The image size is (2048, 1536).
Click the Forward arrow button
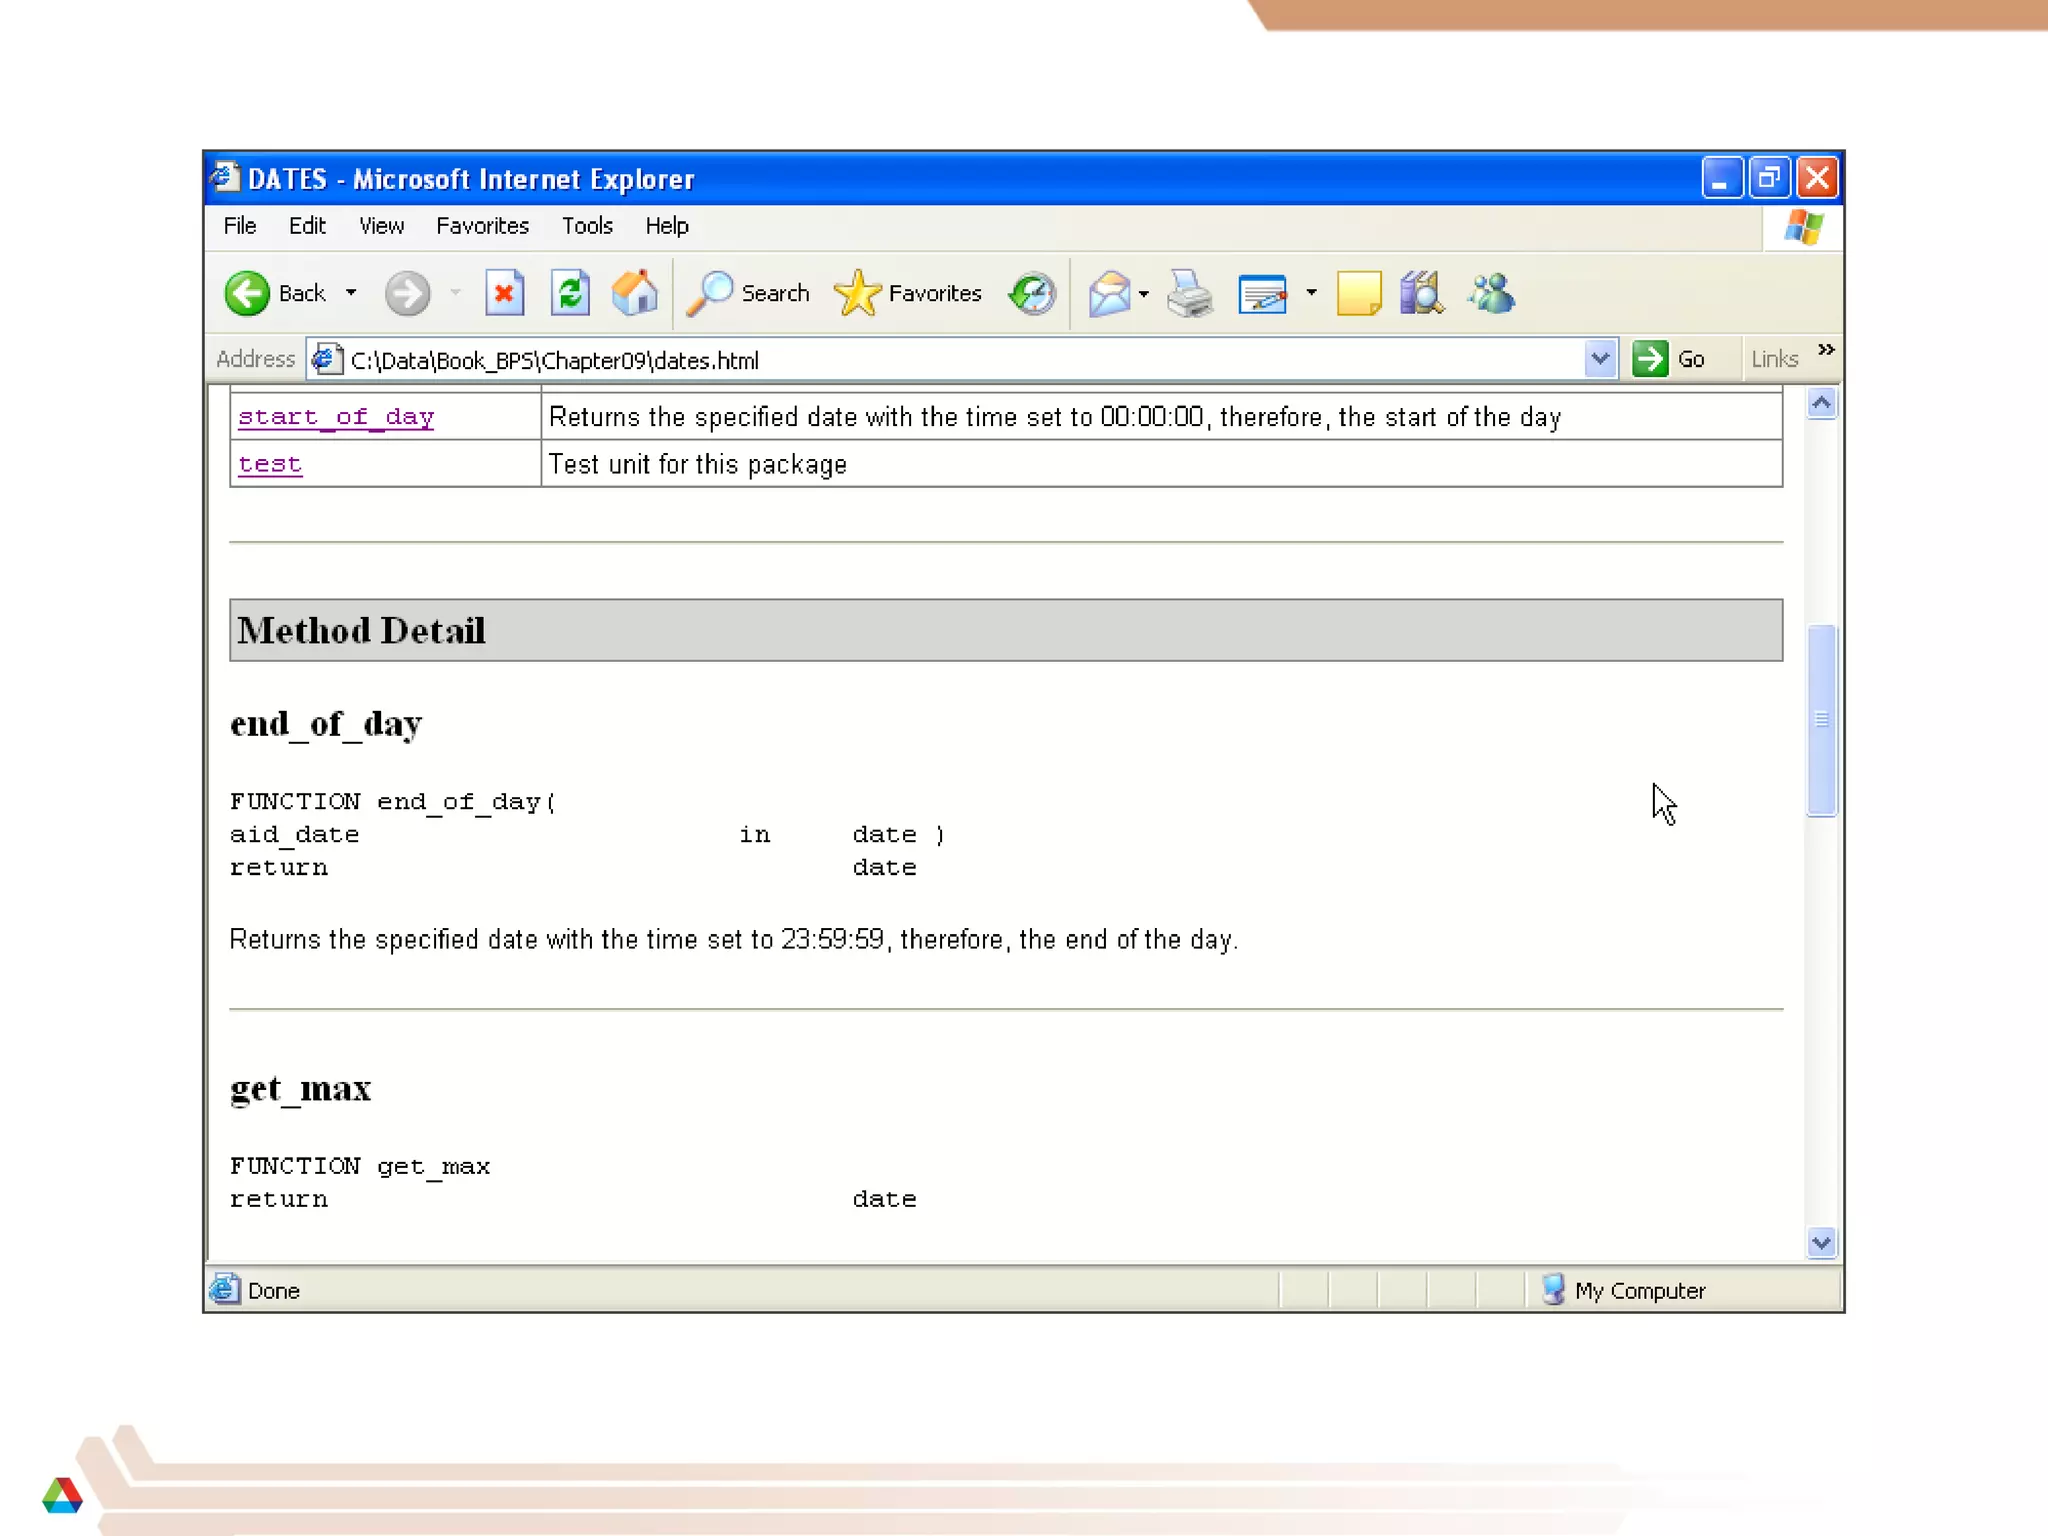pos(407,293)
